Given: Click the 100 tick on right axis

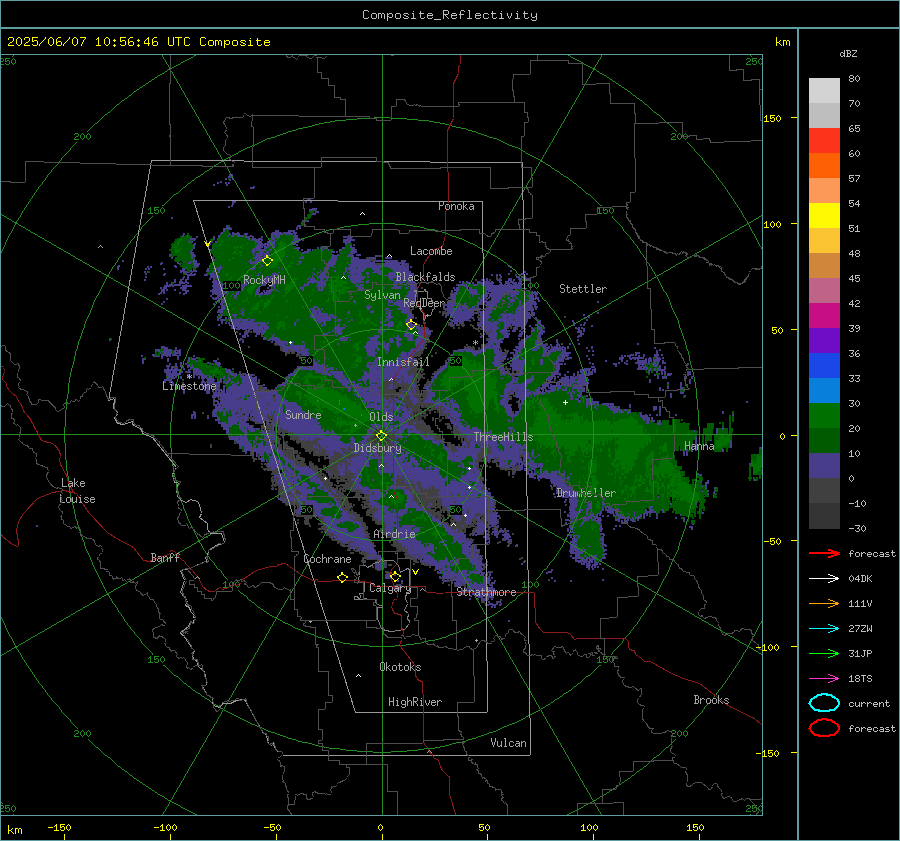Looking at the screenshot, I should [x=772, y=224].
